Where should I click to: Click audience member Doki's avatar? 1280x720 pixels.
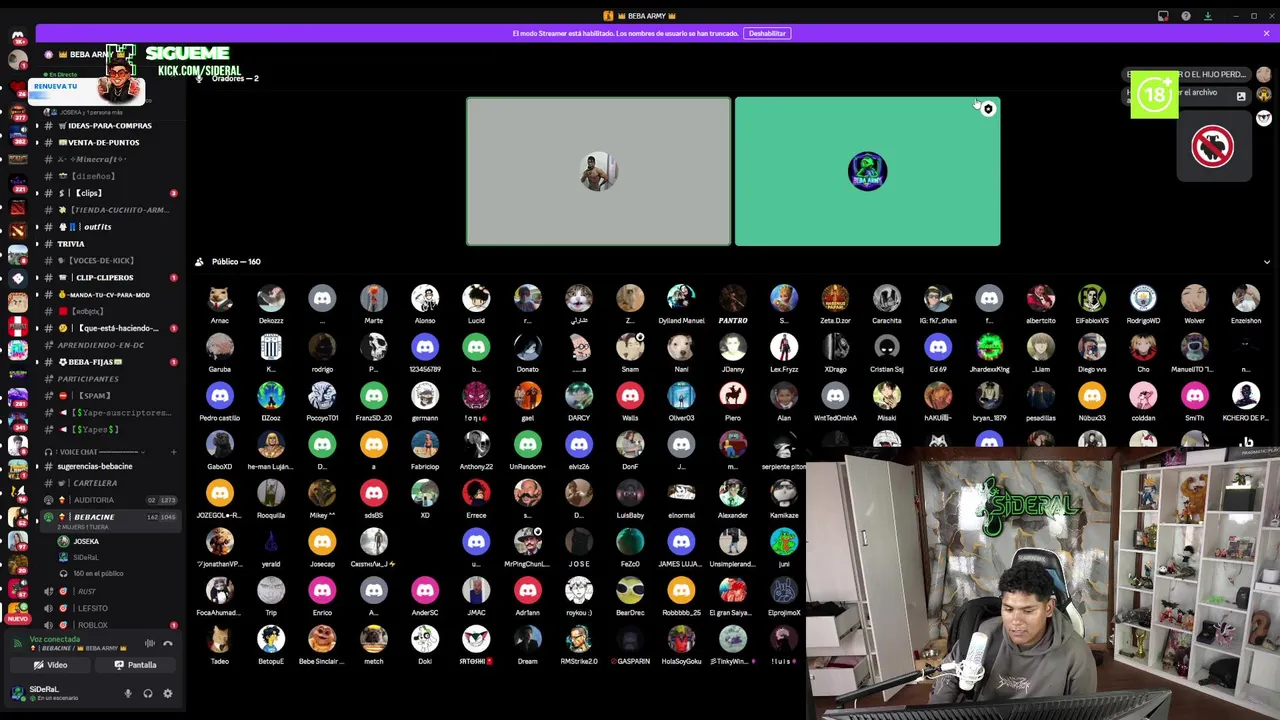tap(425, 639)
